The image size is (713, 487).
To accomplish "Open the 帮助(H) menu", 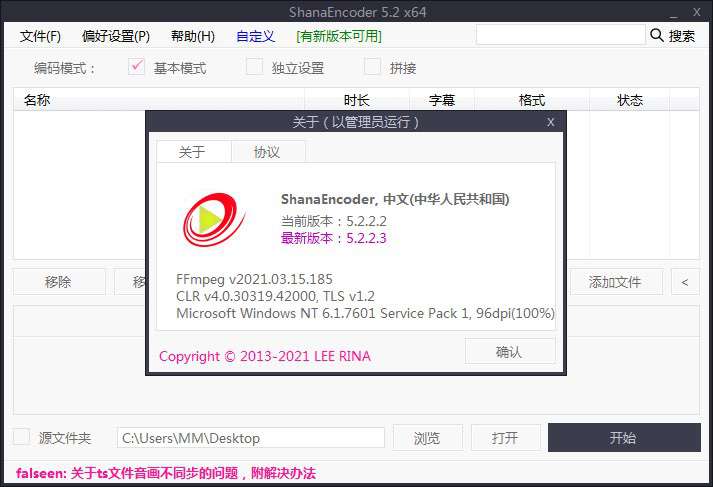I will pyautogui.click(x=193, y=36).
